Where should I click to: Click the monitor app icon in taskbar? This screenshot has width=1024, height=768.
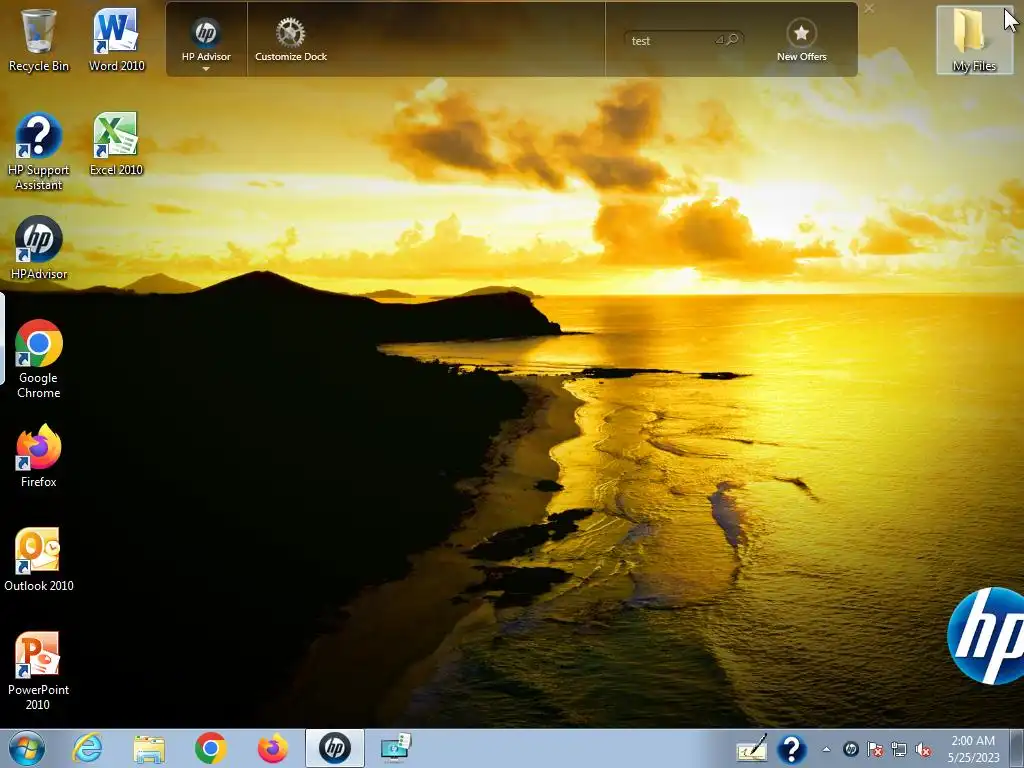coord(396,748)
